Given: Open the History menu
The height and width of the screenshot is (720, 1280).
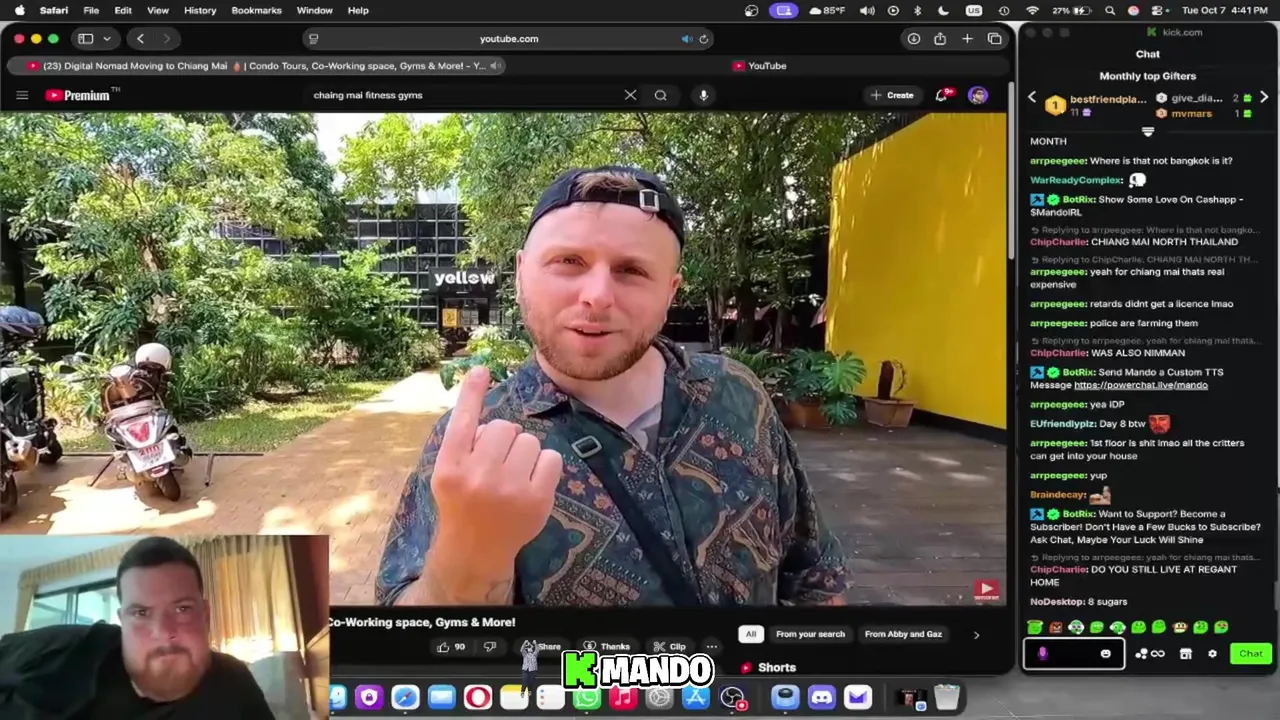Looking at the screenshot, I should [200, 10].
